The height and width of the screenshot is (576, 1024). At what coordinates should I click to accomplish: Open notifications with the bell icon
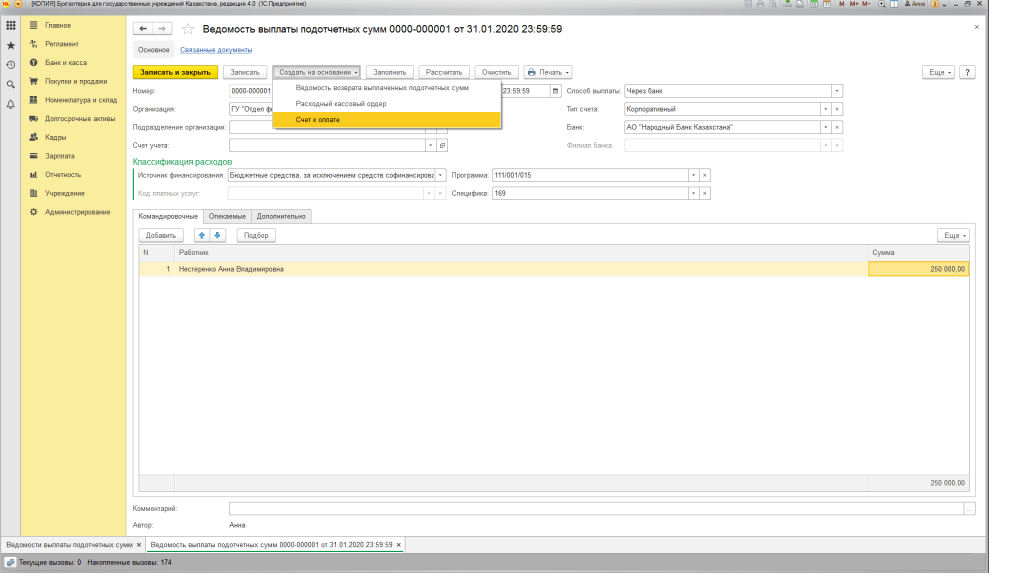[10, 104]
